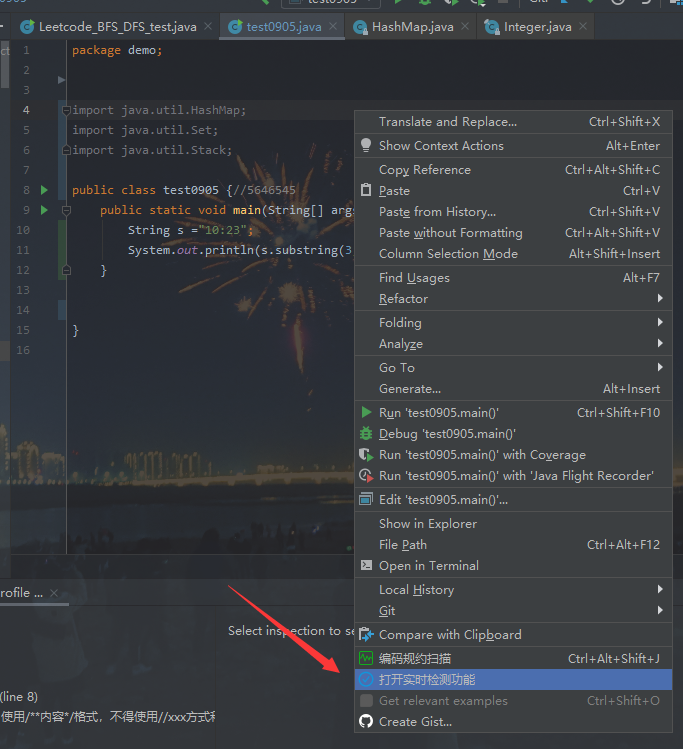683x749 pixels.
Task: Click Debug 'test0905.main()' bug icon
Action: pos(366,433)
